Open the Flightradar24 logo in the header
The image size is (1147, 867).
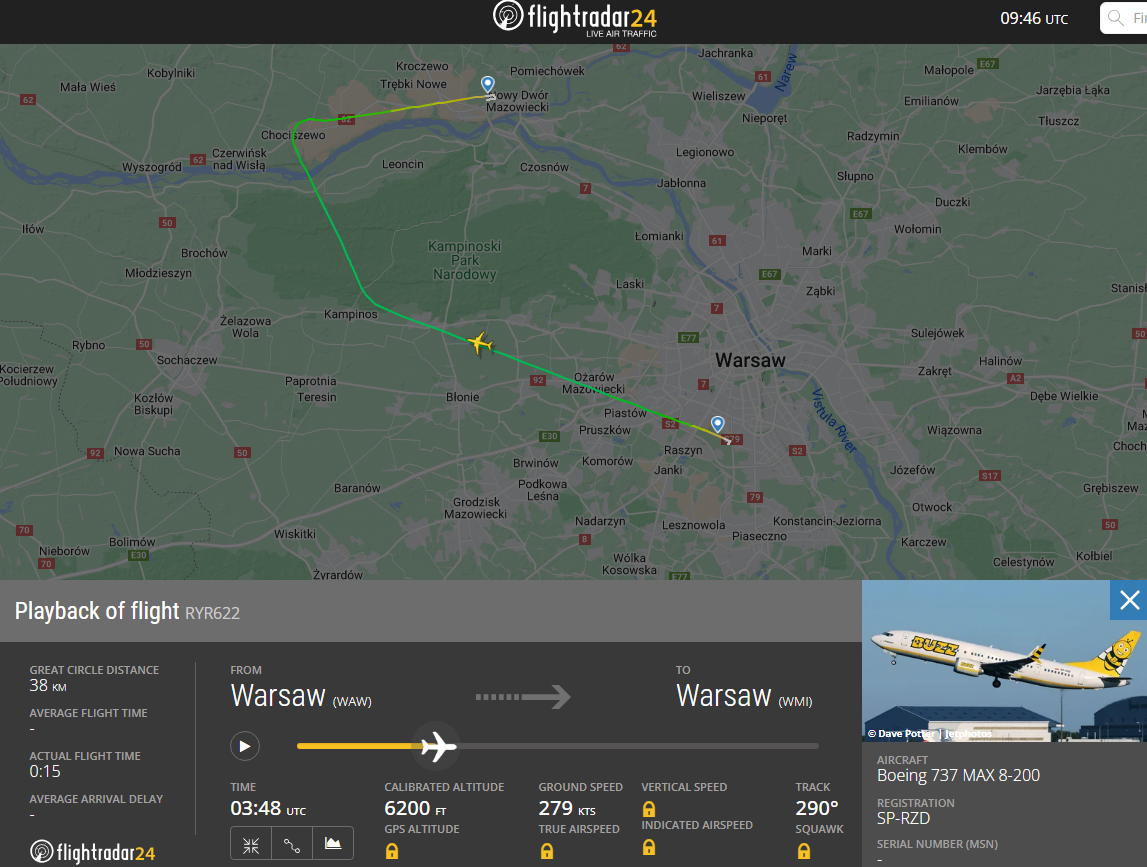pos(575,18)
